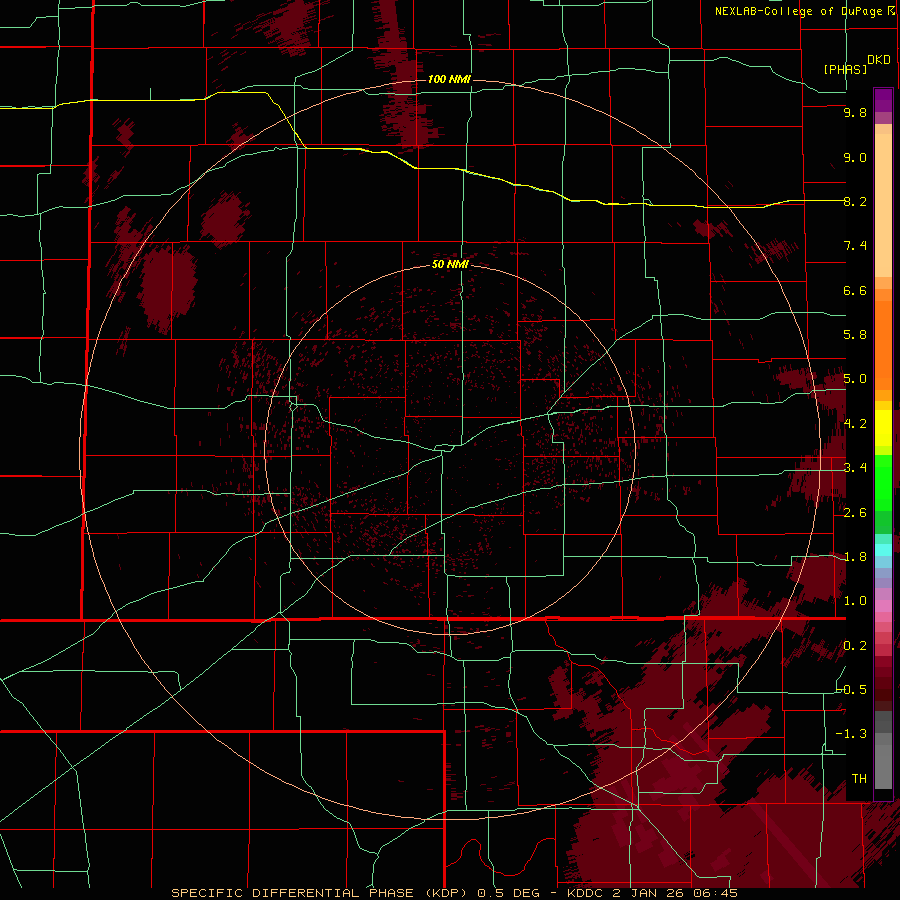900x900 pixels.
Task: Click the -0.5 scale value
Action: (x=852, y=690)
